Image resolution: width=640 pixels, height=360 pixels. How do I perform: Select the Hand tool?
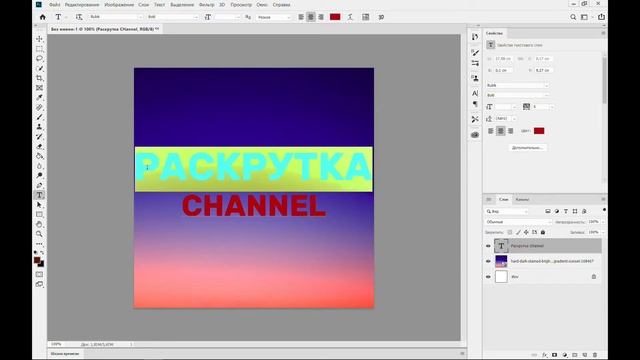(39, 224)
